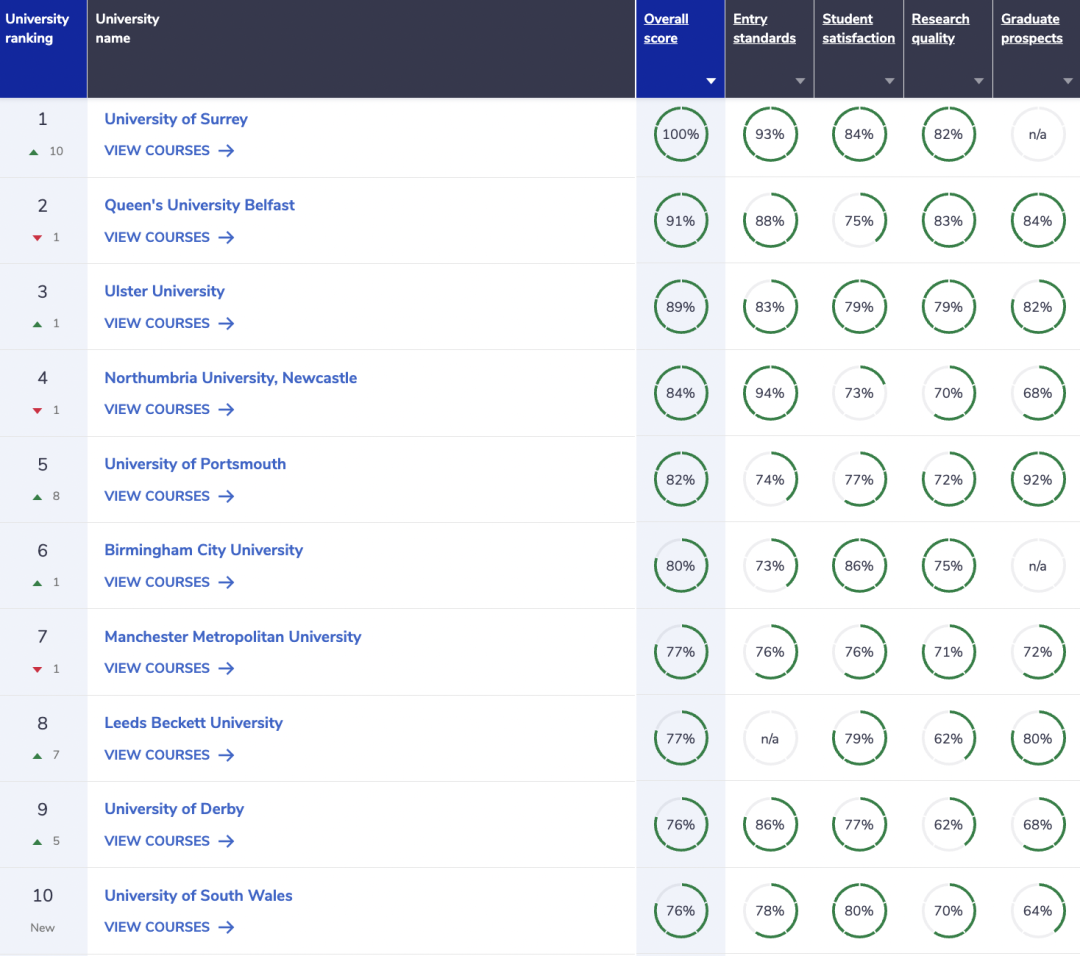Sort by Overall score using its dropdown arrow
The image size is (1080, 956).
coord(711,81)
